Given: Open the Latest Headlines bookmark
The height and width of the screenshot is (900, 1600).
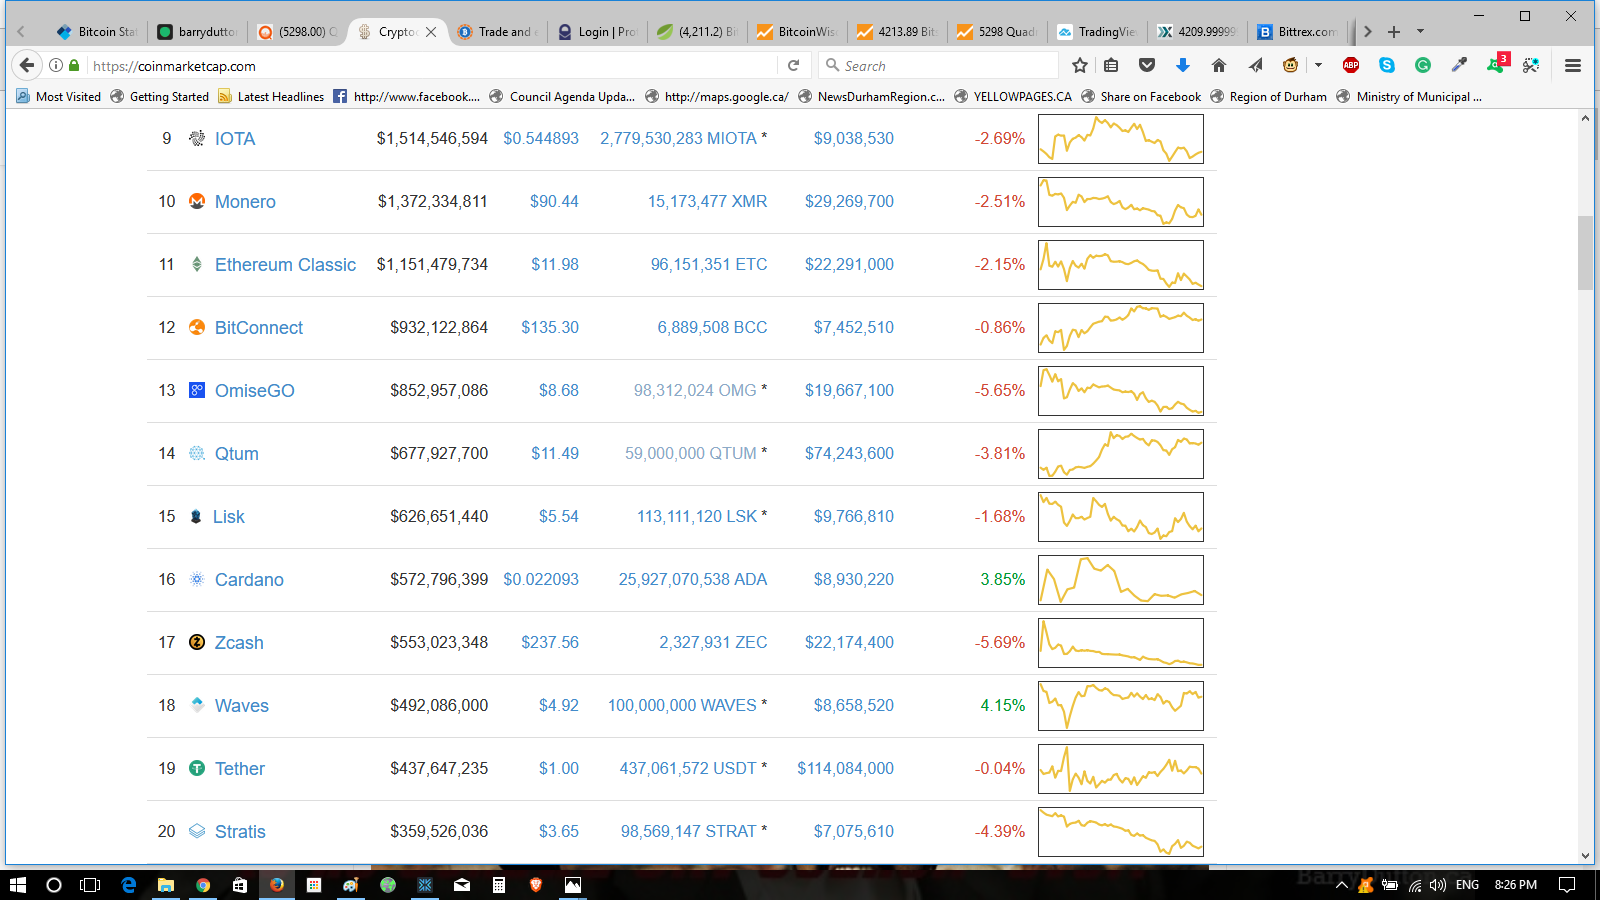Looking at the screenshot, I should click(x=271, y=97).
